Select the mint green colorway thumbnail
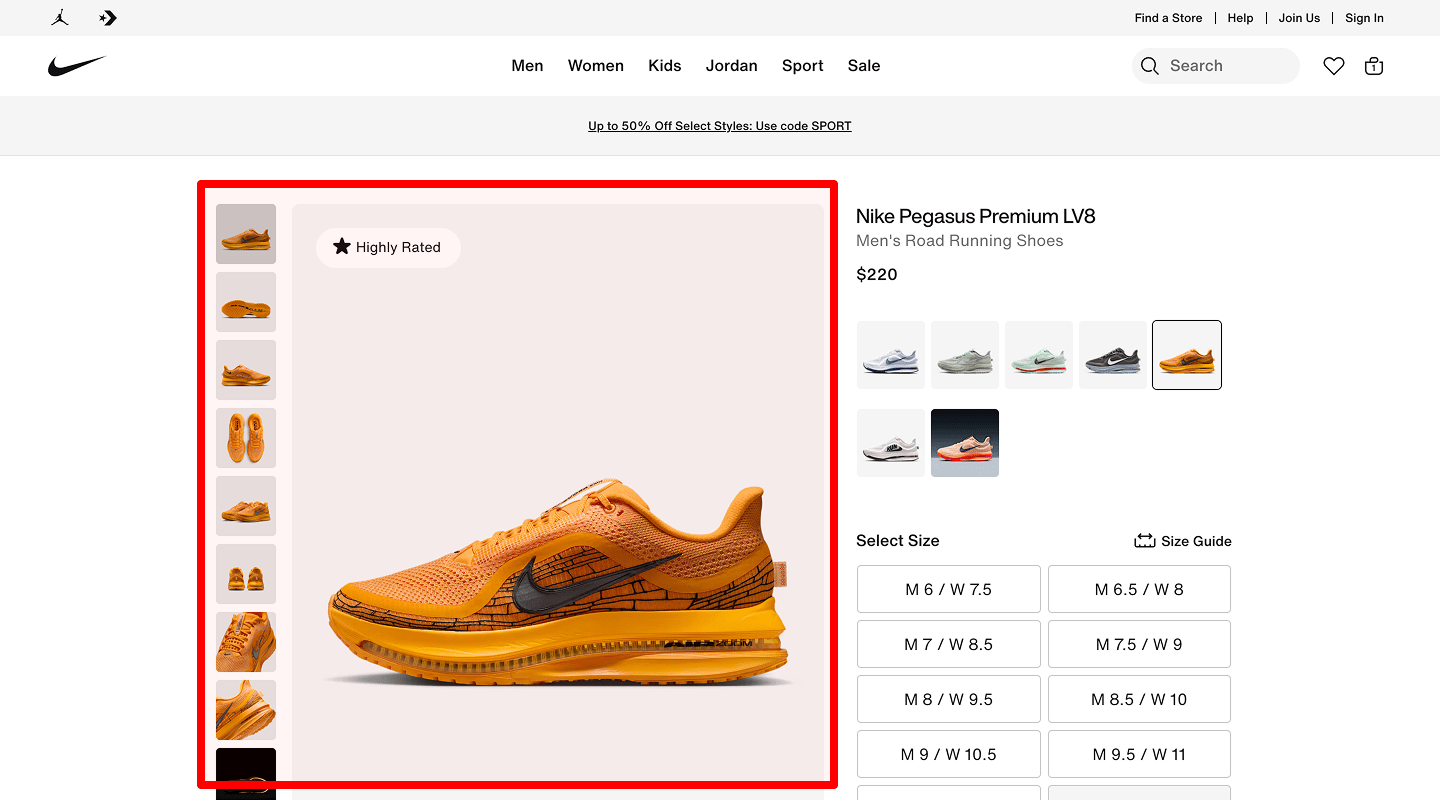The width and height of the screenshot is (1440, 800). point(1039,355)
